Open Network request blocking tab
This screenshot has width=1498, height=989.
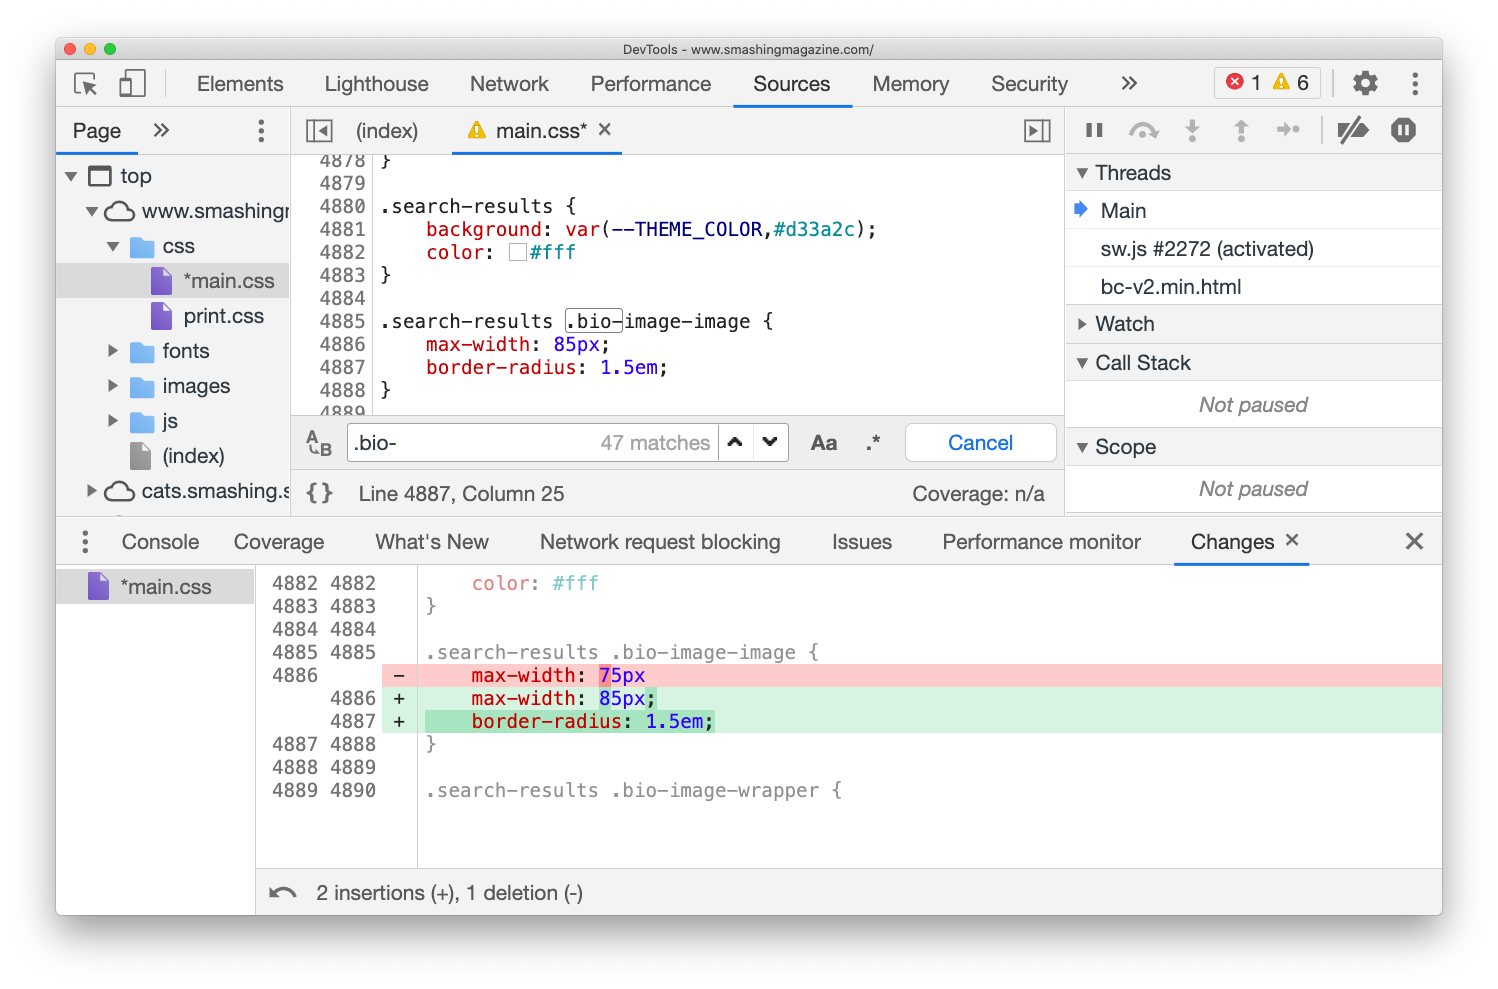tap(660, 541)
